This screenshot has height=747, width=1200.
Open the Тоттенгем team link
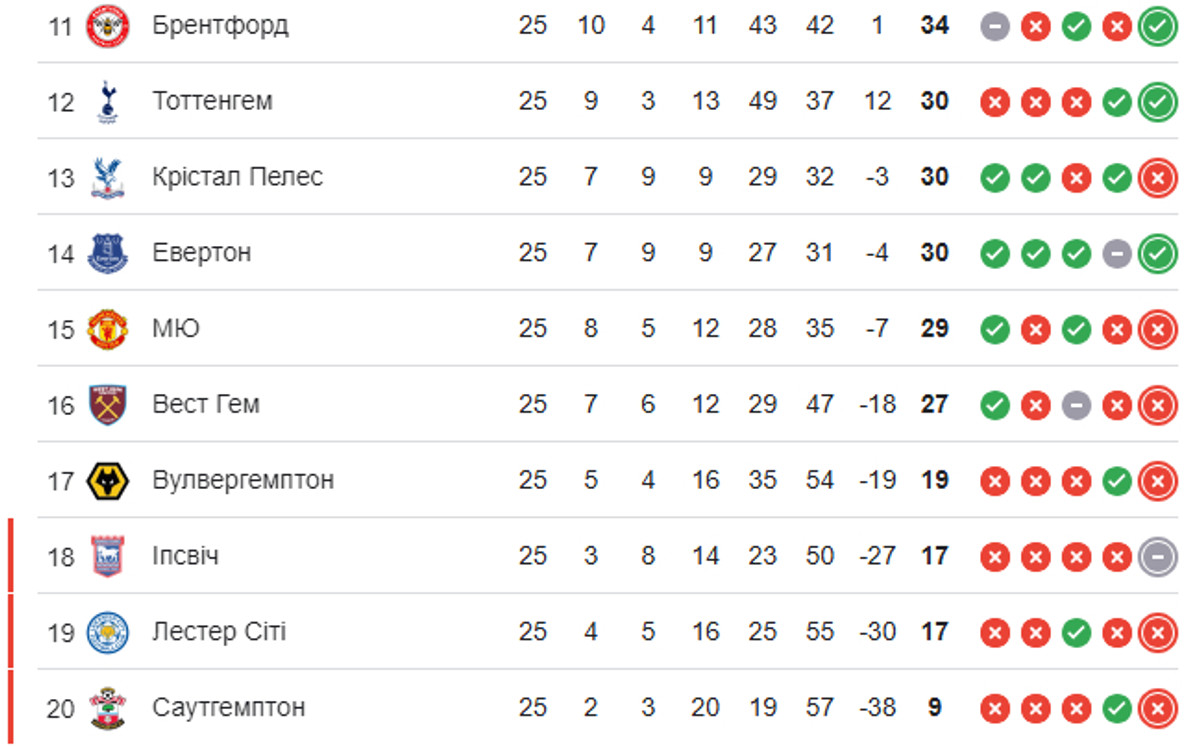click(212, 101)
